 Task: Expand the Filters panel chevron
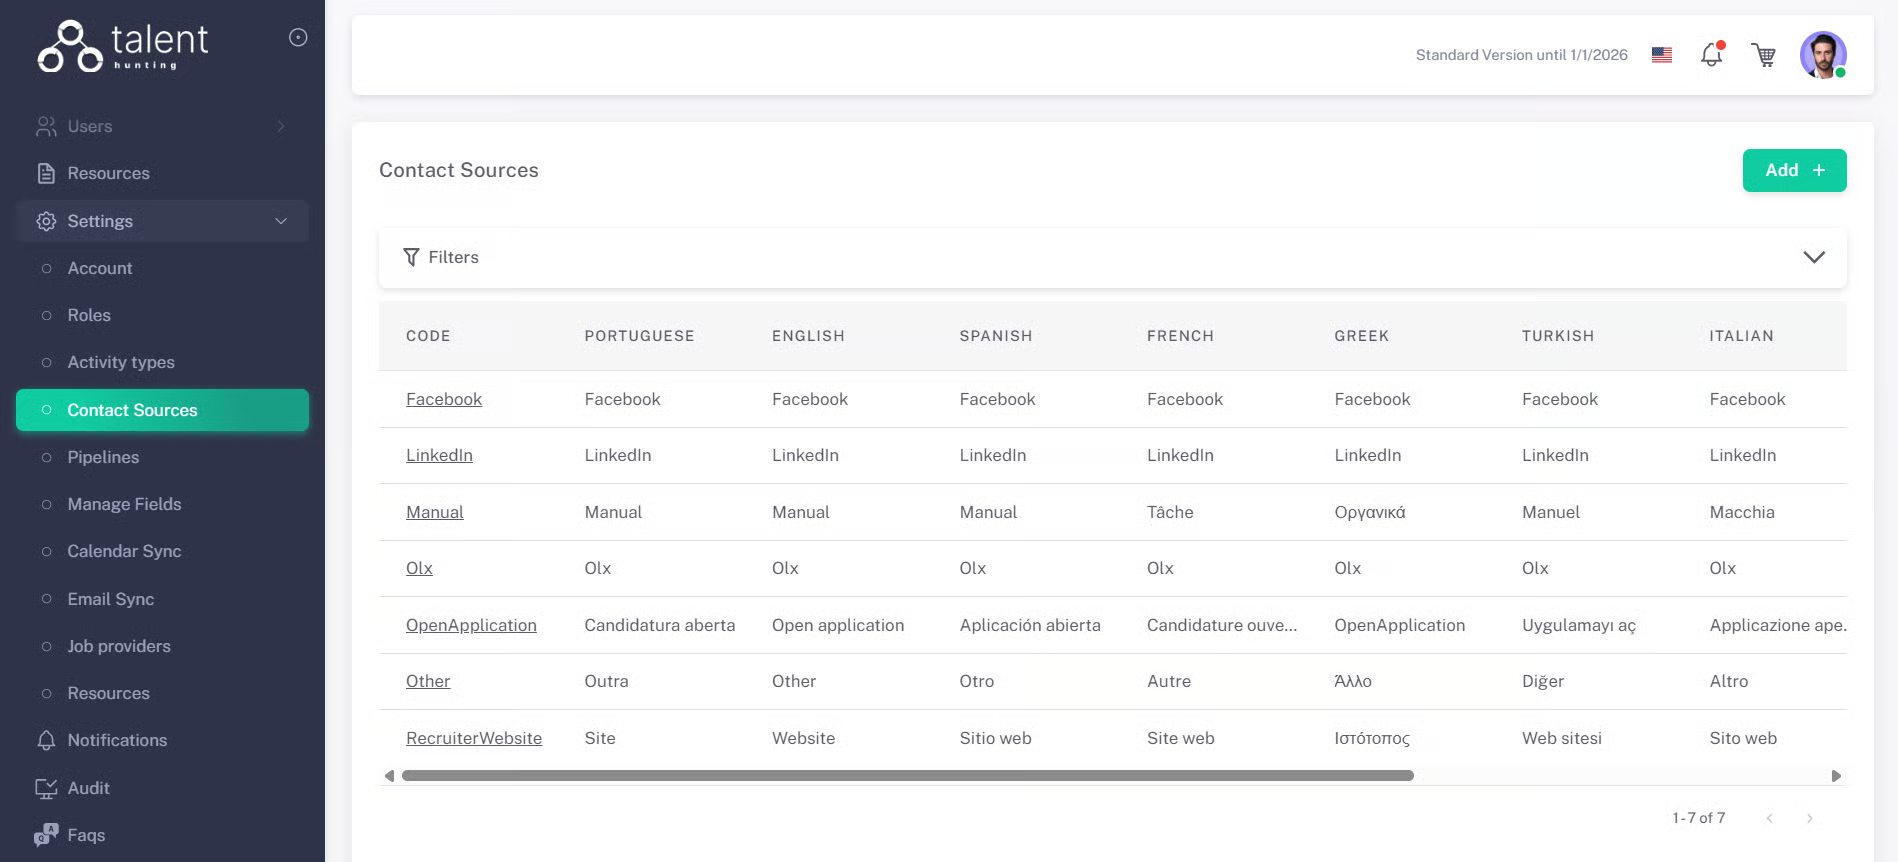(1813, 257)
